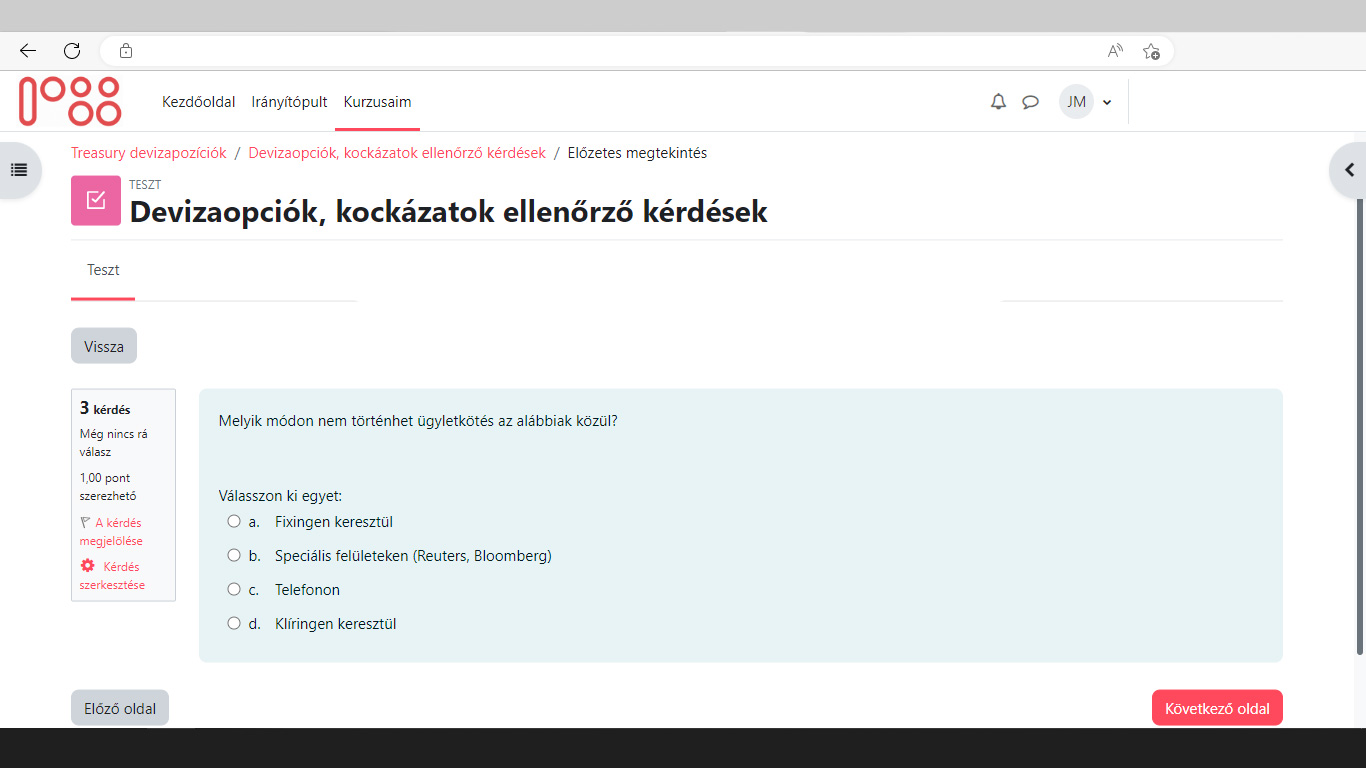
Task: Click the add to favorites star icon
Action: [x=1151, y=51]
